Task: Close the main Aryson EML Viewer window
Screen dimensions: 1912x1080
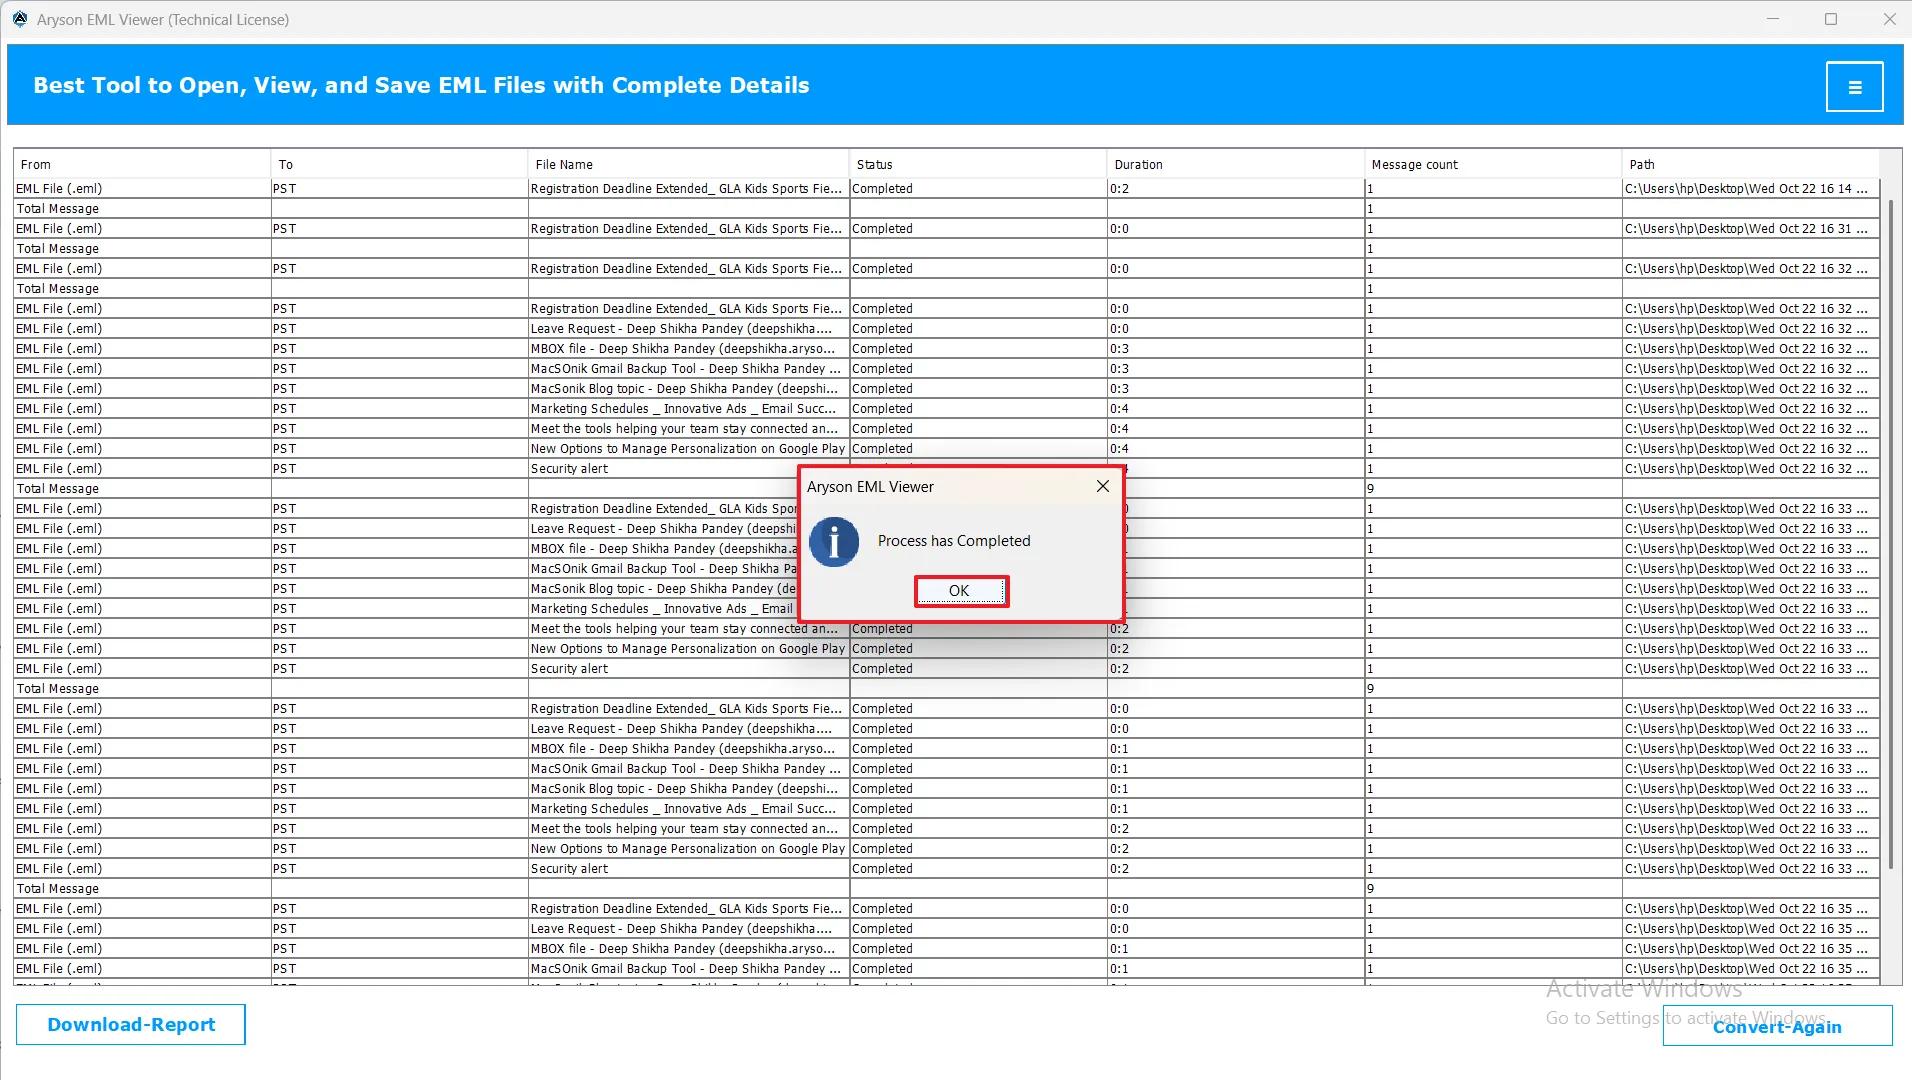Action: [1889, 19]
